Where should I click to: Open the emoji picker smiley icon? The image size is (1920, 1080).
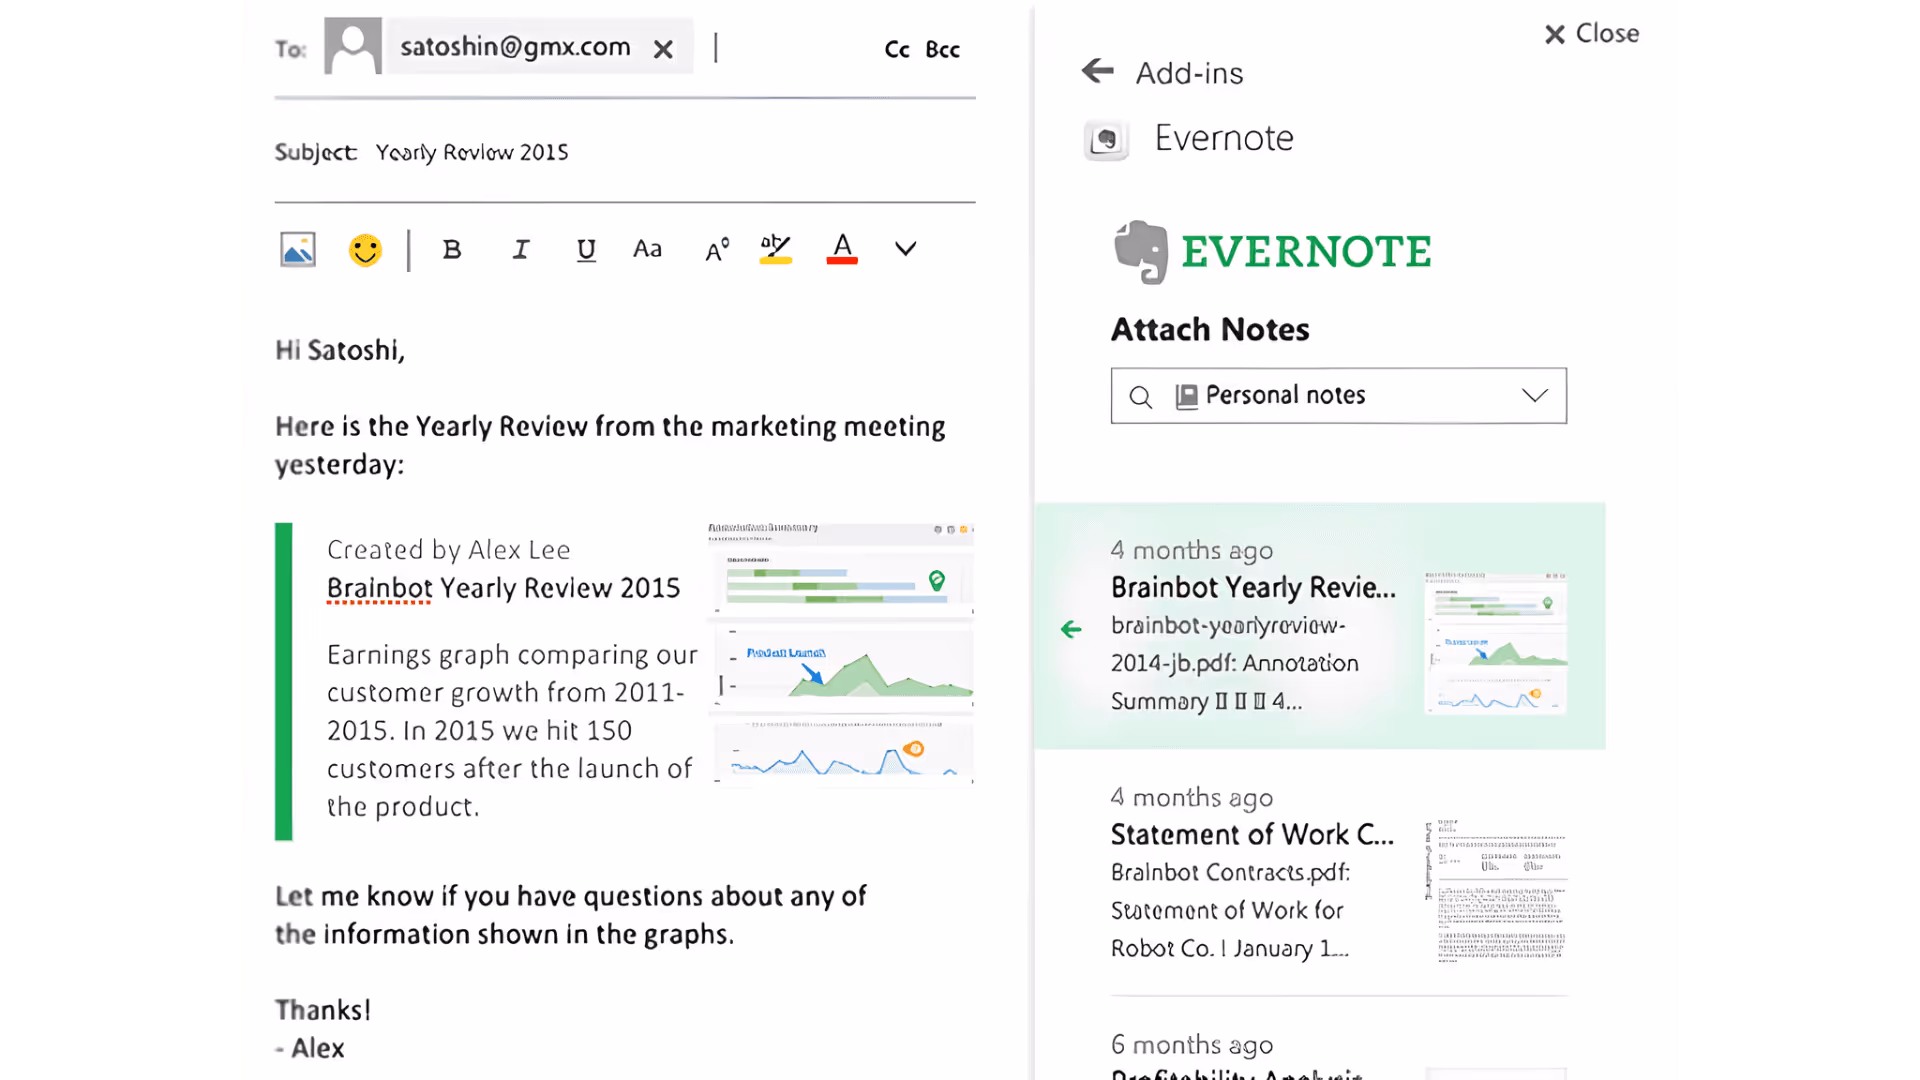(365, 249)
